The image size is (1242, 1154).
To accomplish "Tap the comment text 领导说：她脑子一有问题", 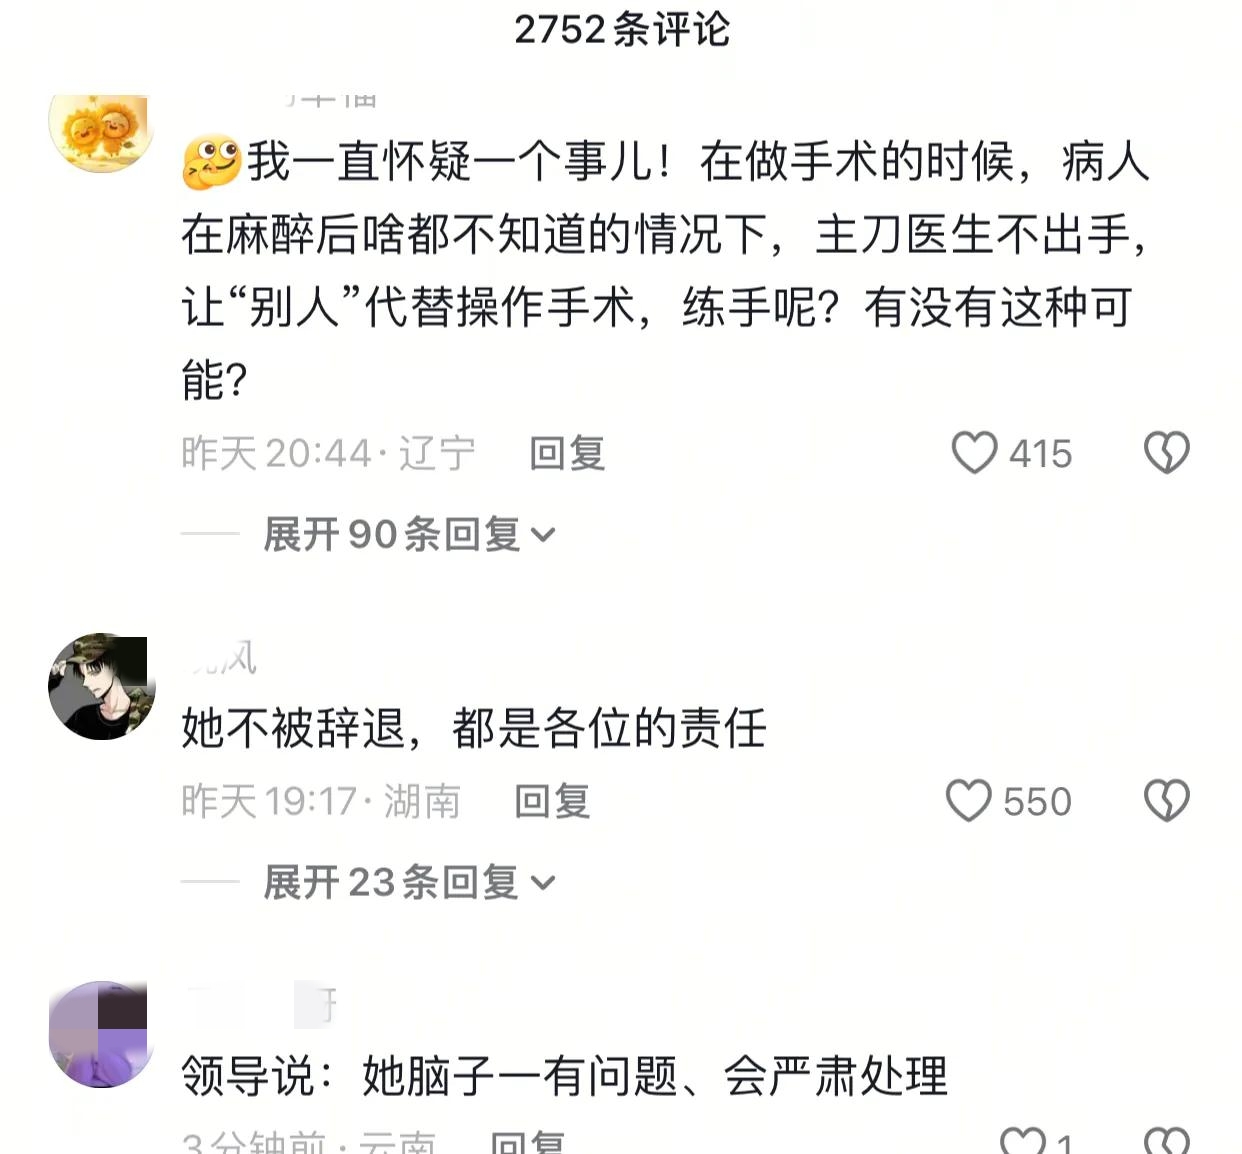I will 564,1076.
